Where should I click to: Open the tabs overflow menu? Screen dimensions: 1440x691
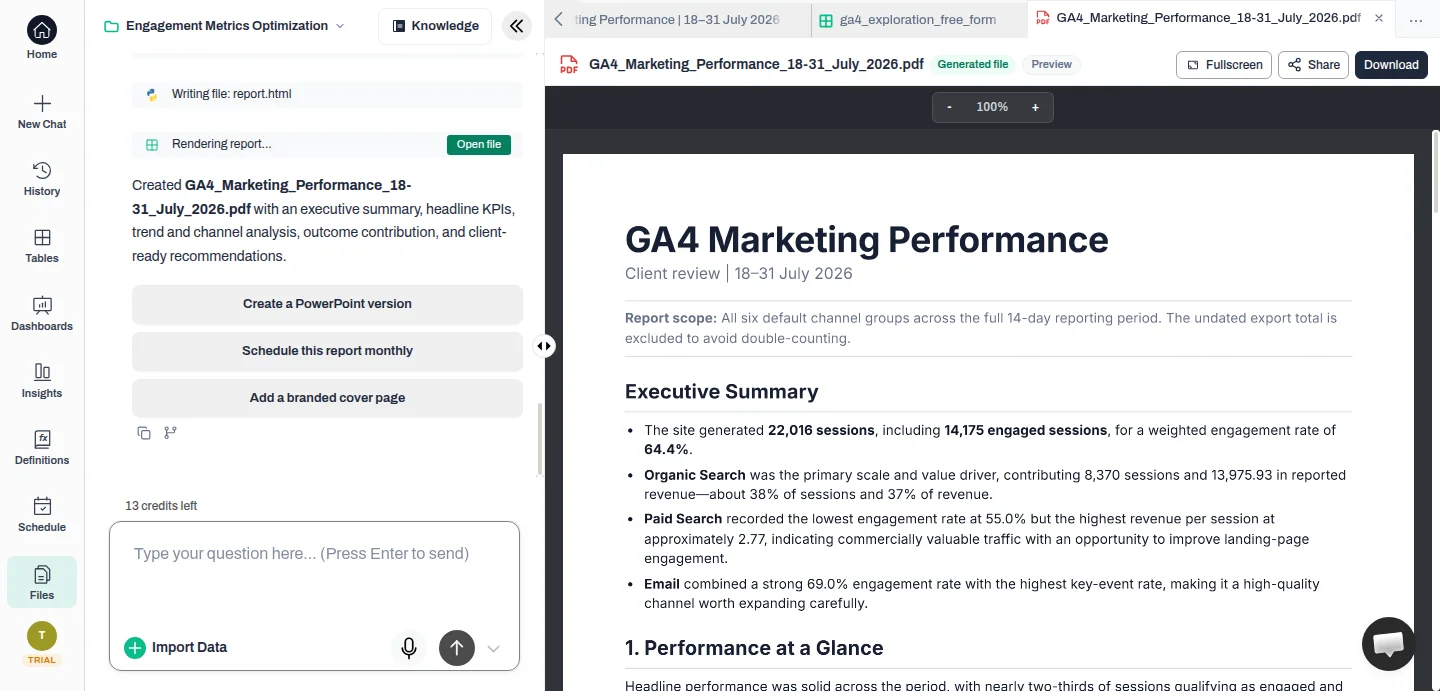pyautogui.click(x=1416, y=19)
